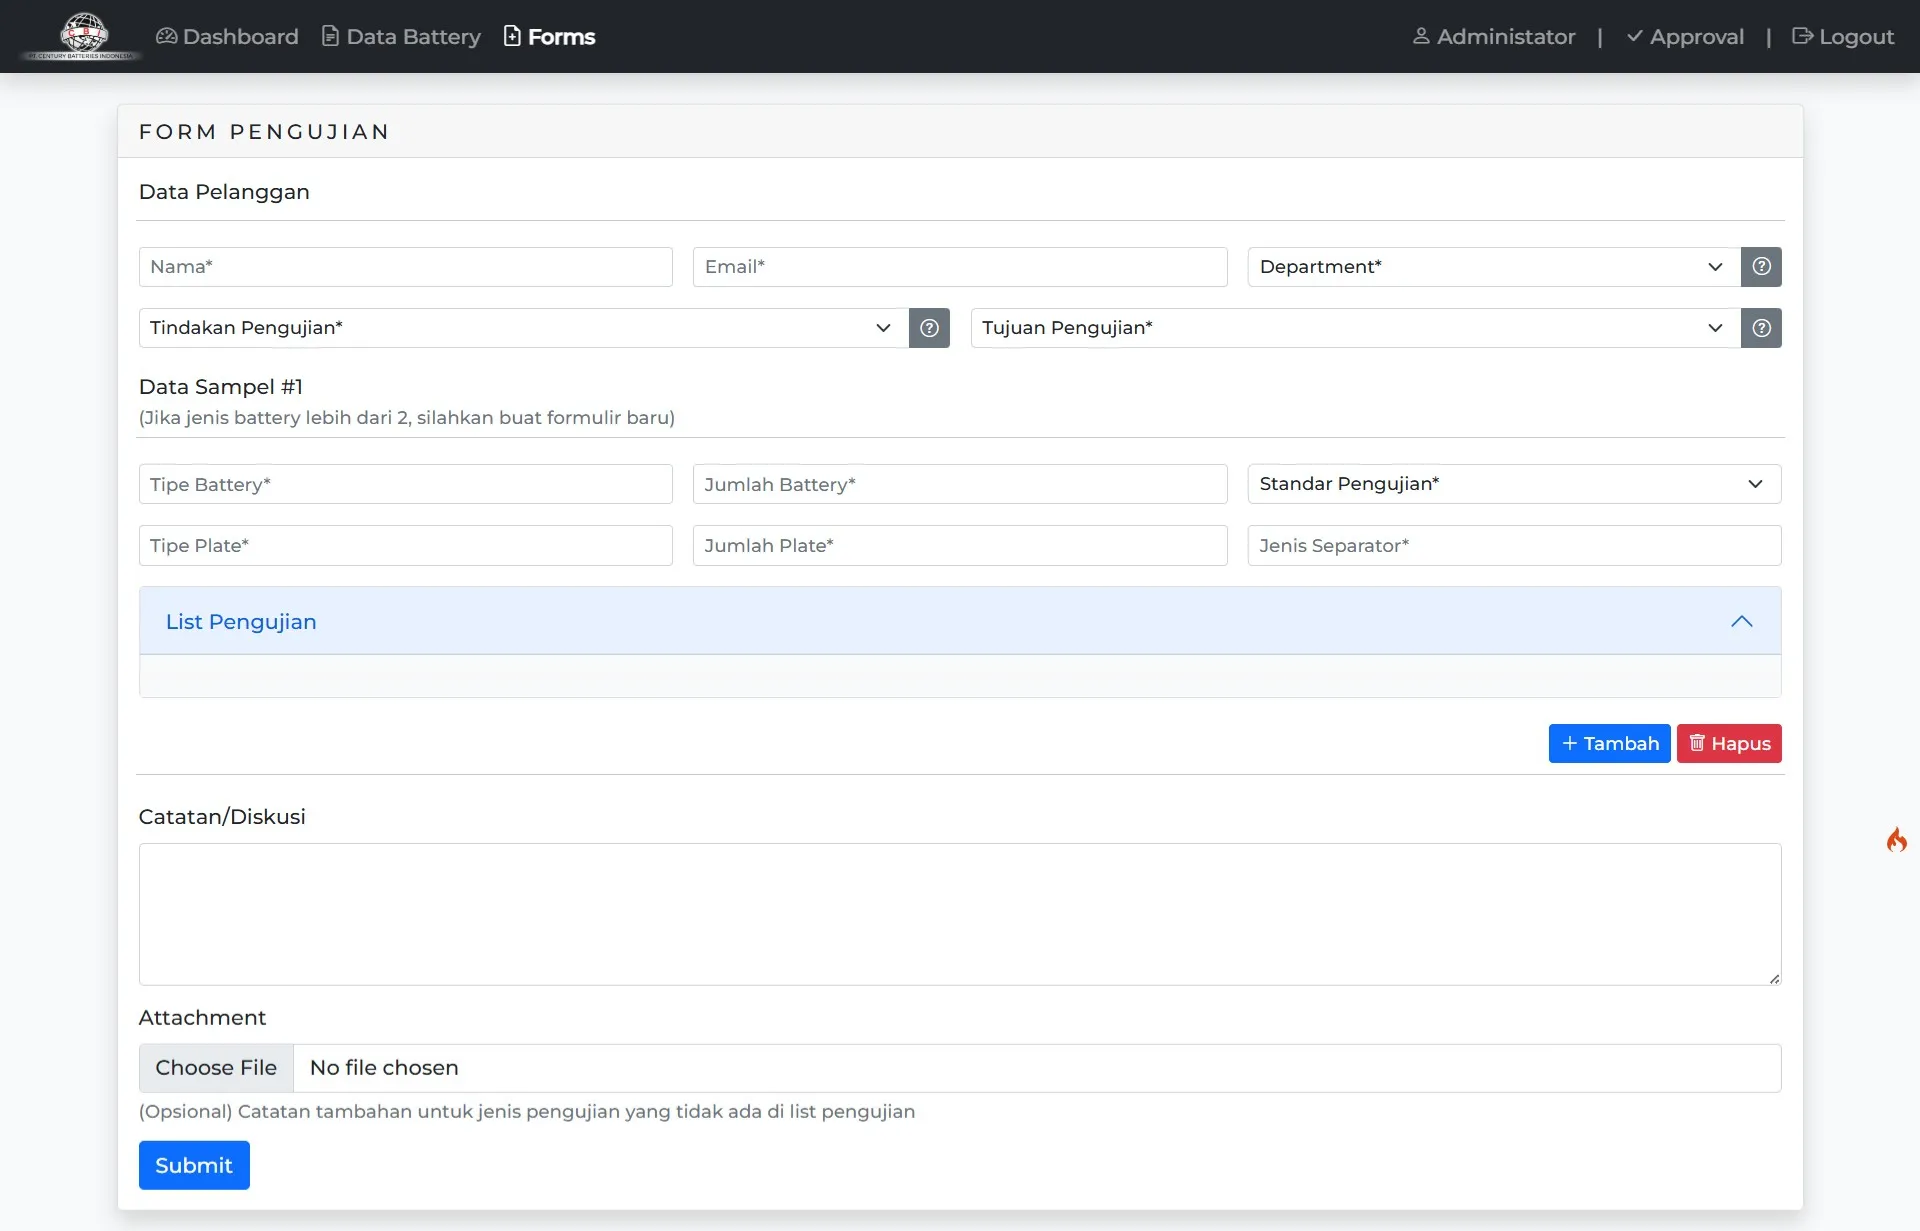This screenshot has height=1231, width=1920.
Task: Click the Catatan/Diskusi text area
Action: point(960,914)
